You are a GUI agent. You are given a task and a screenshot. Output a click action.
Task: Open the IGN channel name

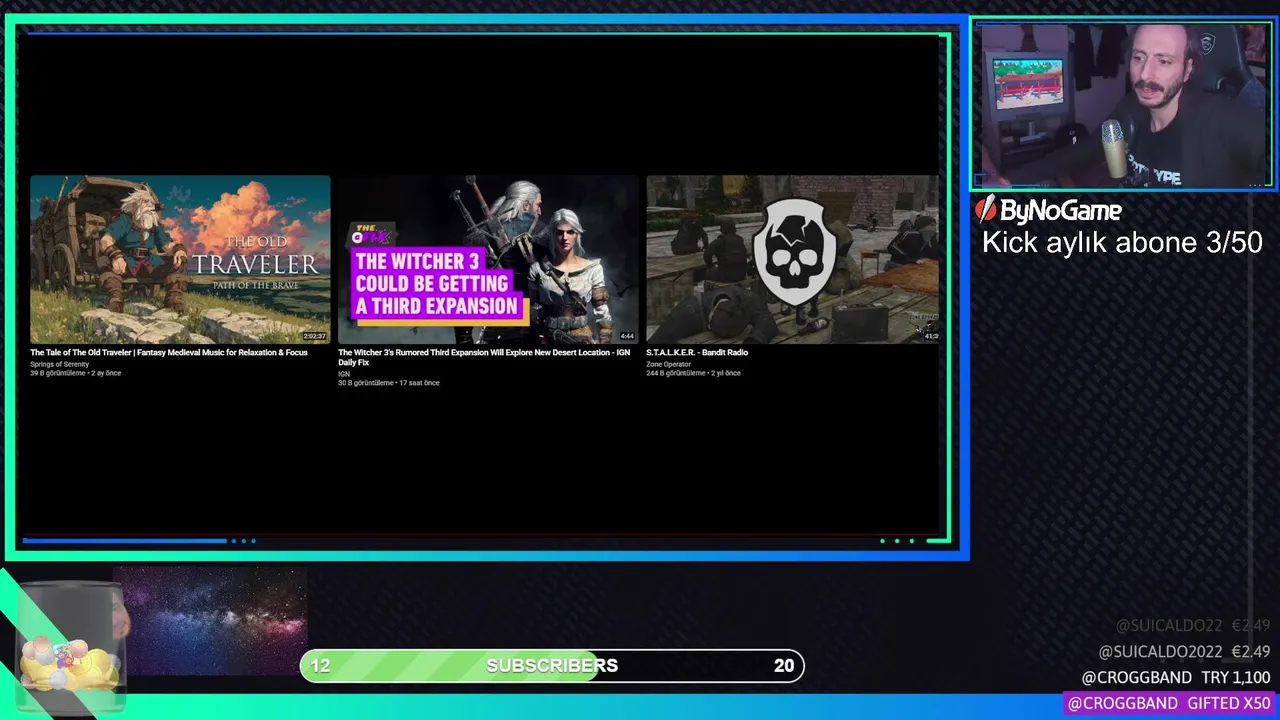click(344, 374)
